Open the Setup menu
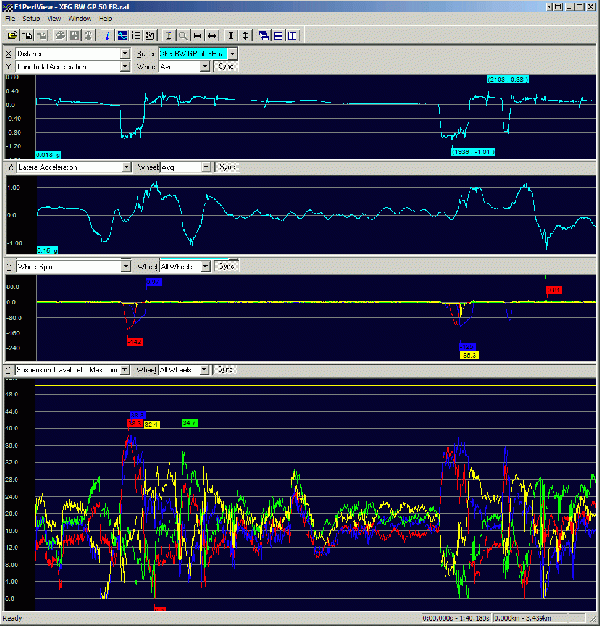600x626 pixels. pyautogui.click(x=31, y=19)
